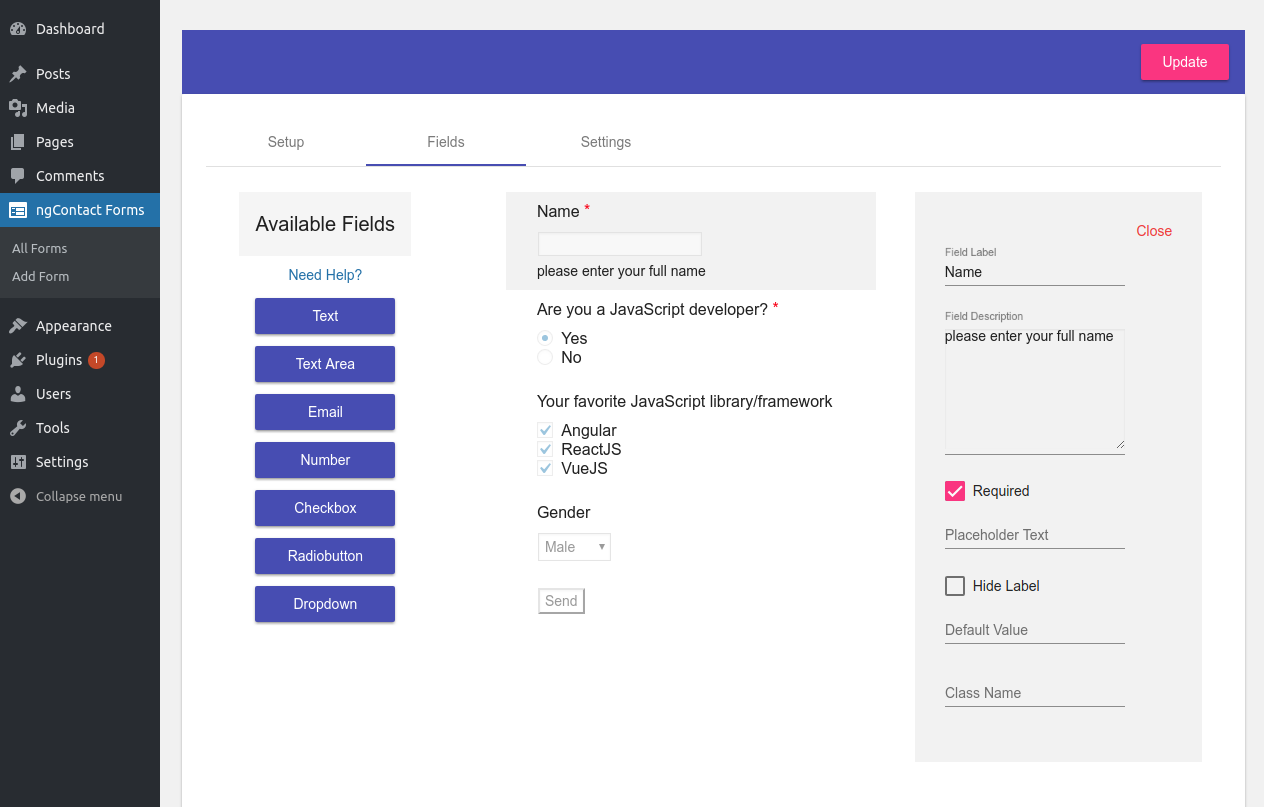Click the Plugins update count badge
This screenshot has height=807, width=1264.
96,360
